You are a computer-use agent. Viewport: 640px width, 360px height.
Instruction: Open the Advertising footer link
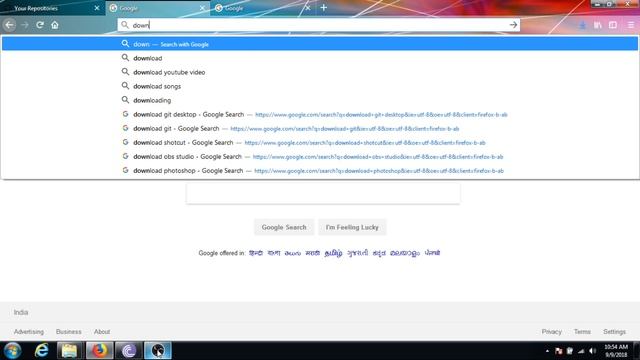29,332
